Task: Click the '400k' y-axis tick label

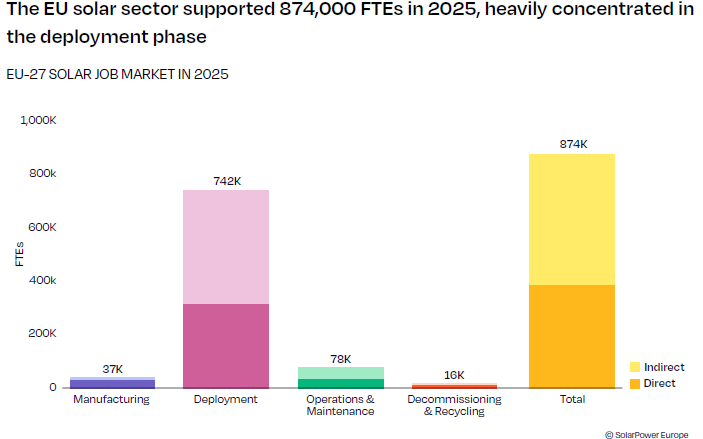Action: coord(43,280)
